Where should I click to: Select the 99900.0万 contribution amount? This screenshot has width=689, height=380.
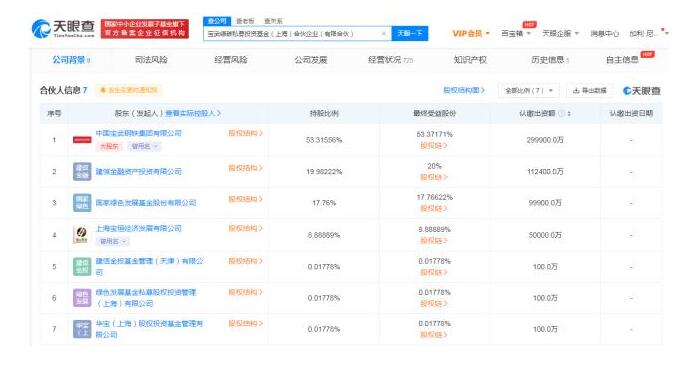coord(545,203)
